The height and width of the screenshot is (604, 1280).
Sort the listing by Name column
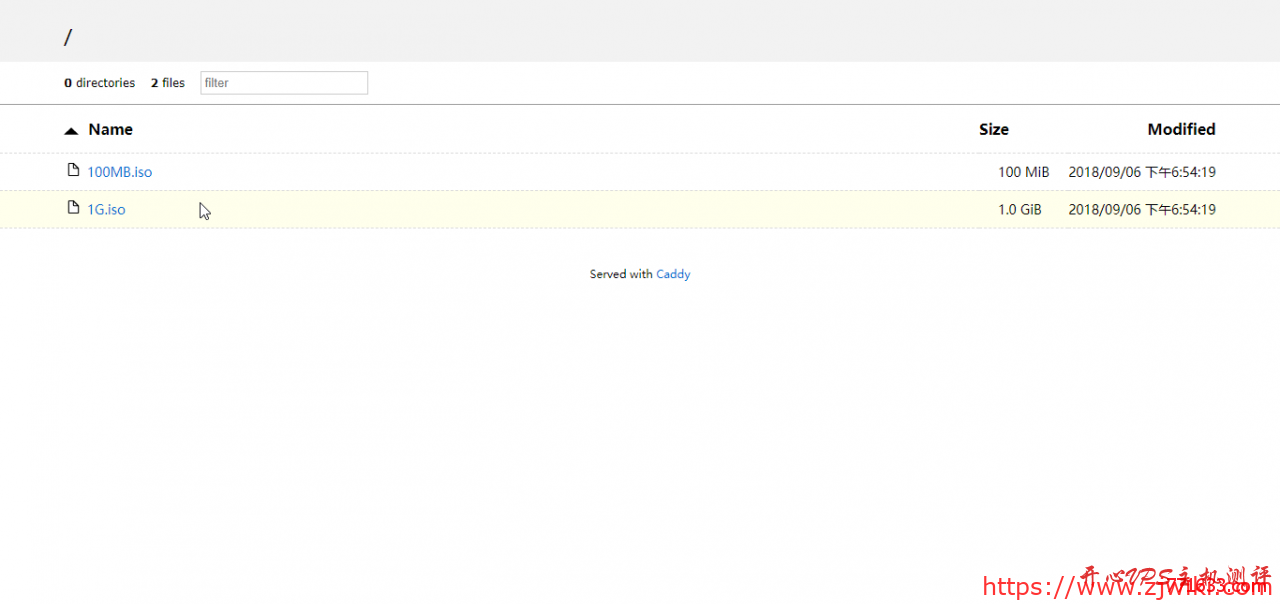tap(110, 129)
